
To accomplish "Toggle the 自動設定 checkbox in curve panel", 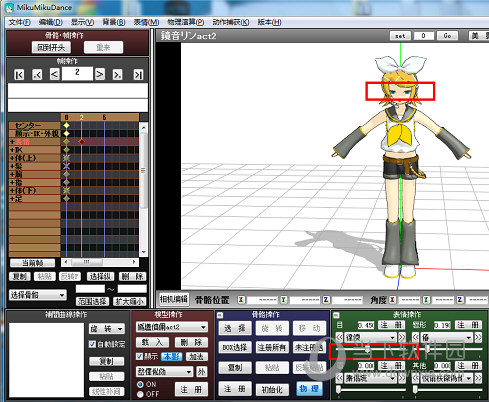I will coord(93,344).
